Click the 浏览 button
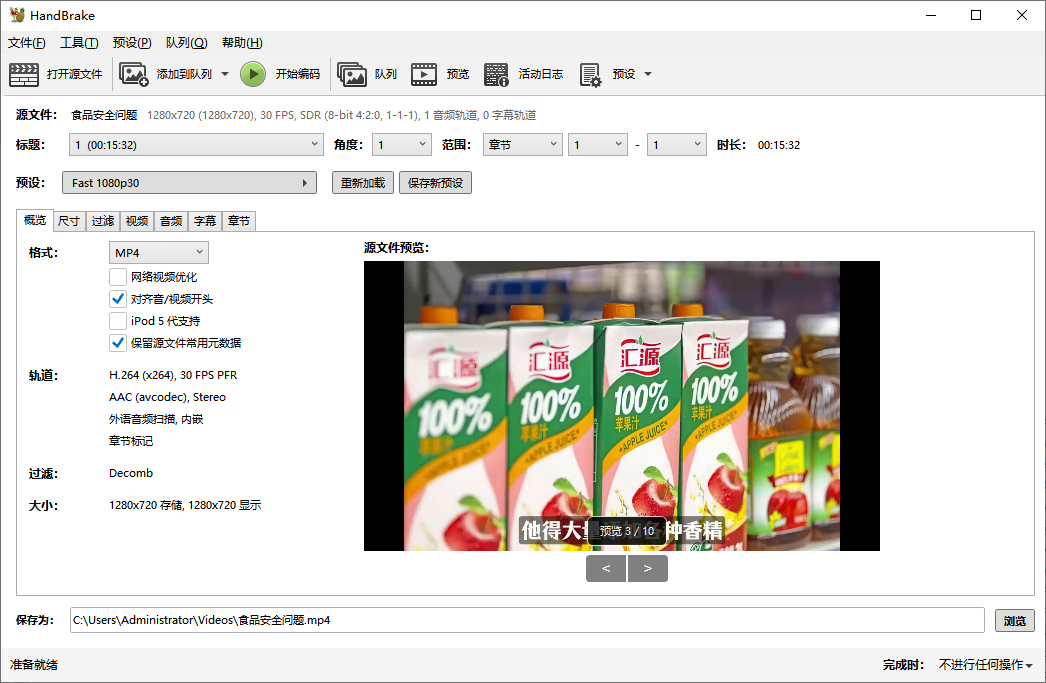Viewport: 1046px width, 683px height. (1014, 620)
